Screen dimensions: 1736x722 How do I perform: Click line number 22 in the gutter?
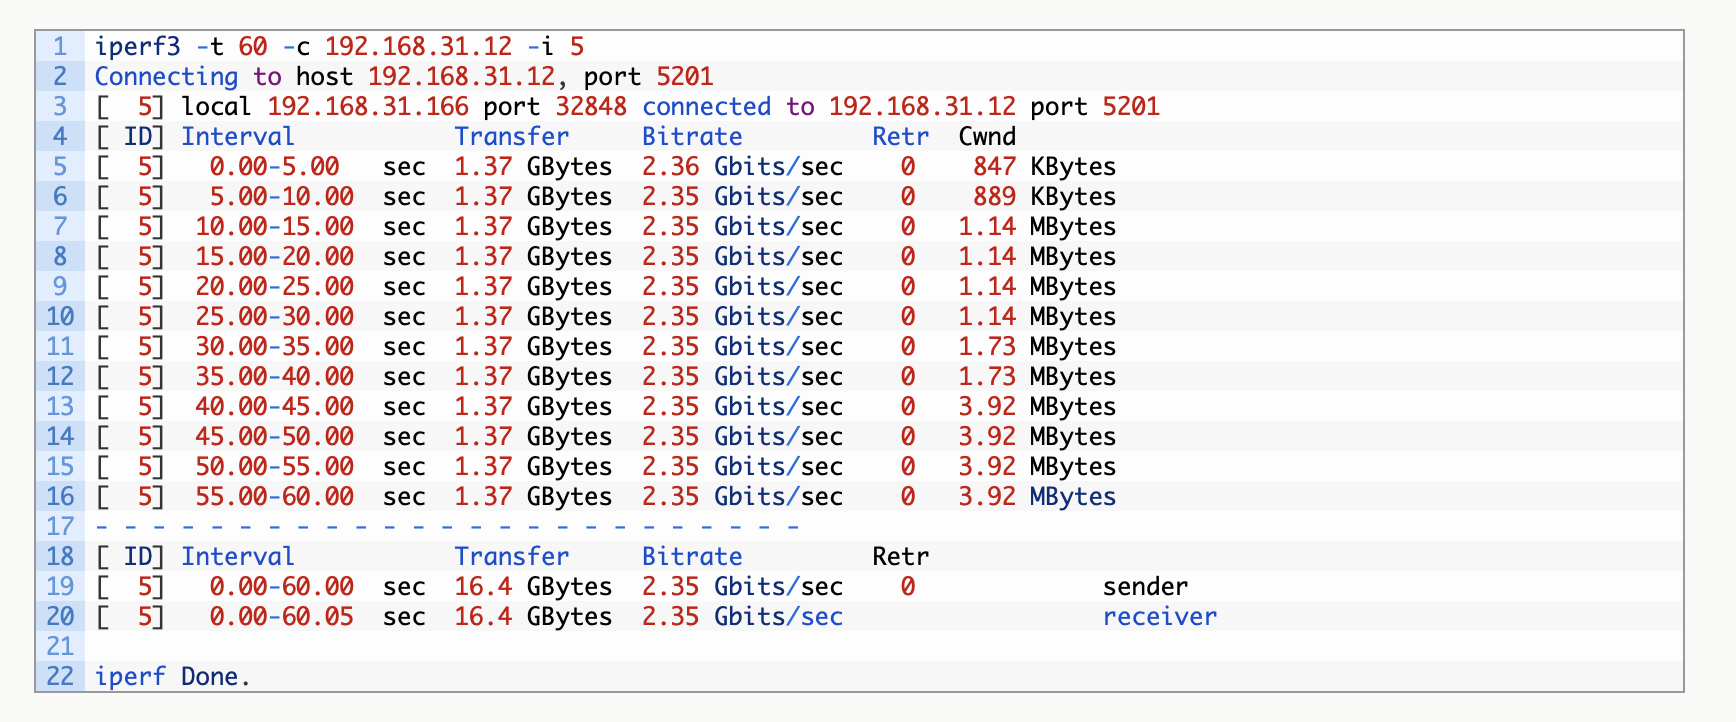click(x=60, y=677)
